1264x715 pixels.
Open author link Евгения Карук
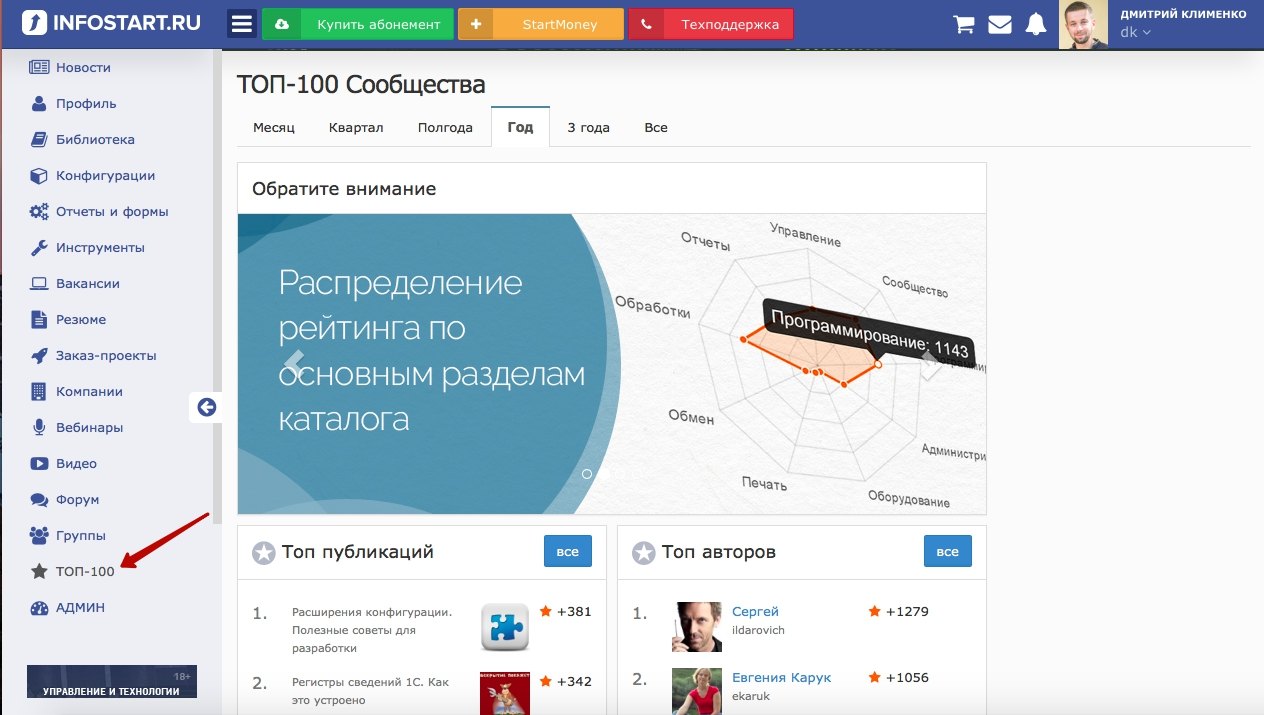pyautogui.click(x=781, y=677)
